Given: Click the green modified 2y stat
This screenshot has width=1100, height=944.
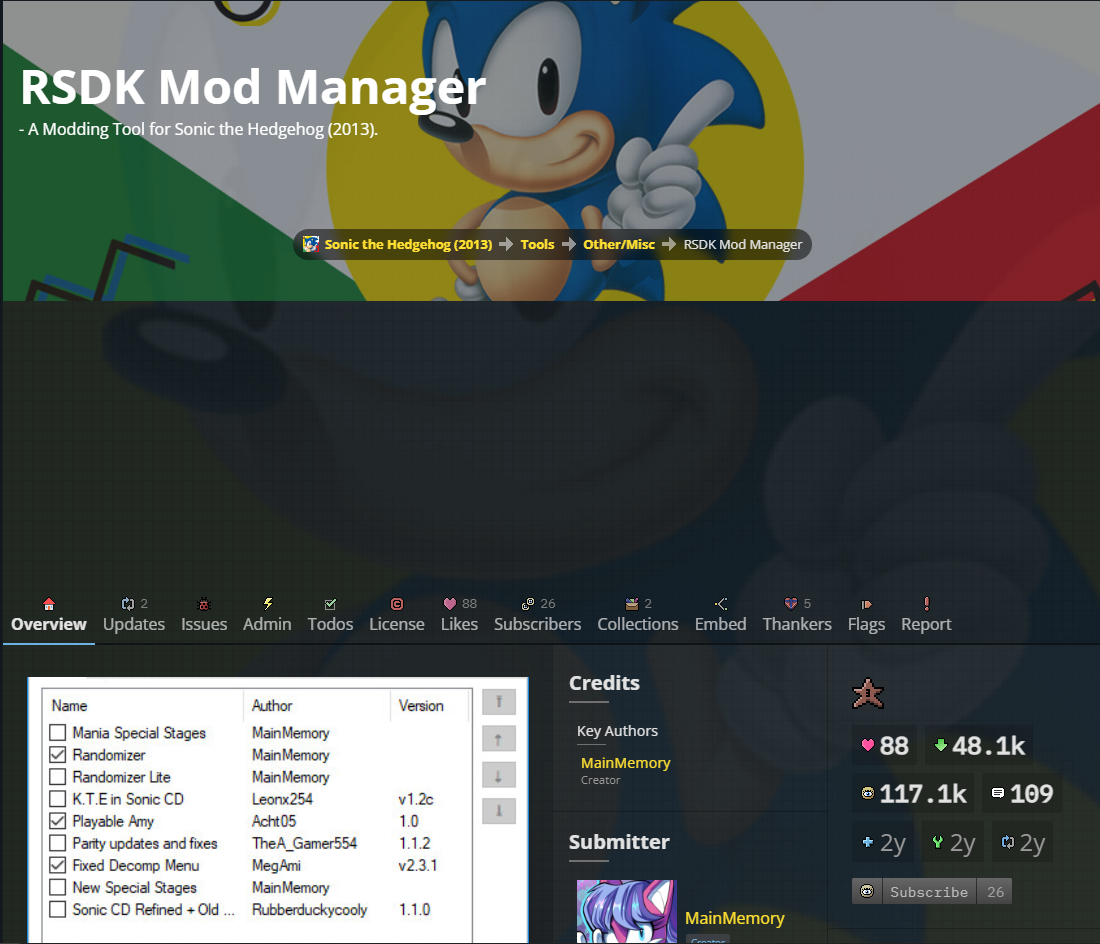Looking at the screenshot, I should [953, 842].
